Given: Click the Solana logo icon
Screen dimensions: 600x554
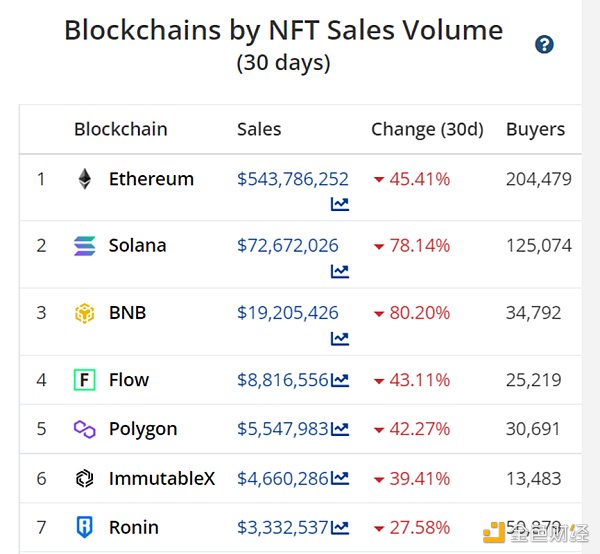Looking at the screenshot, I should (84, 246).
